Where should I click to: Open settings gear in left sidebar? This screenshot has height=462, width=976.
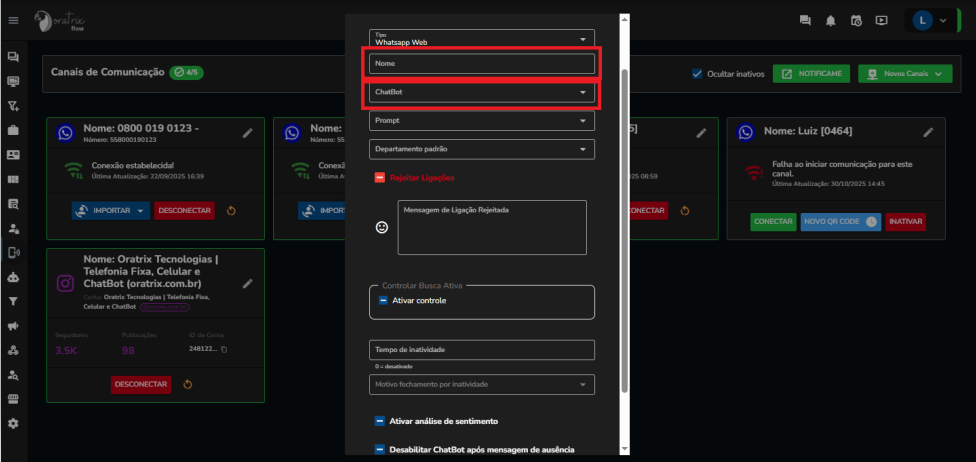coord(13,423)
